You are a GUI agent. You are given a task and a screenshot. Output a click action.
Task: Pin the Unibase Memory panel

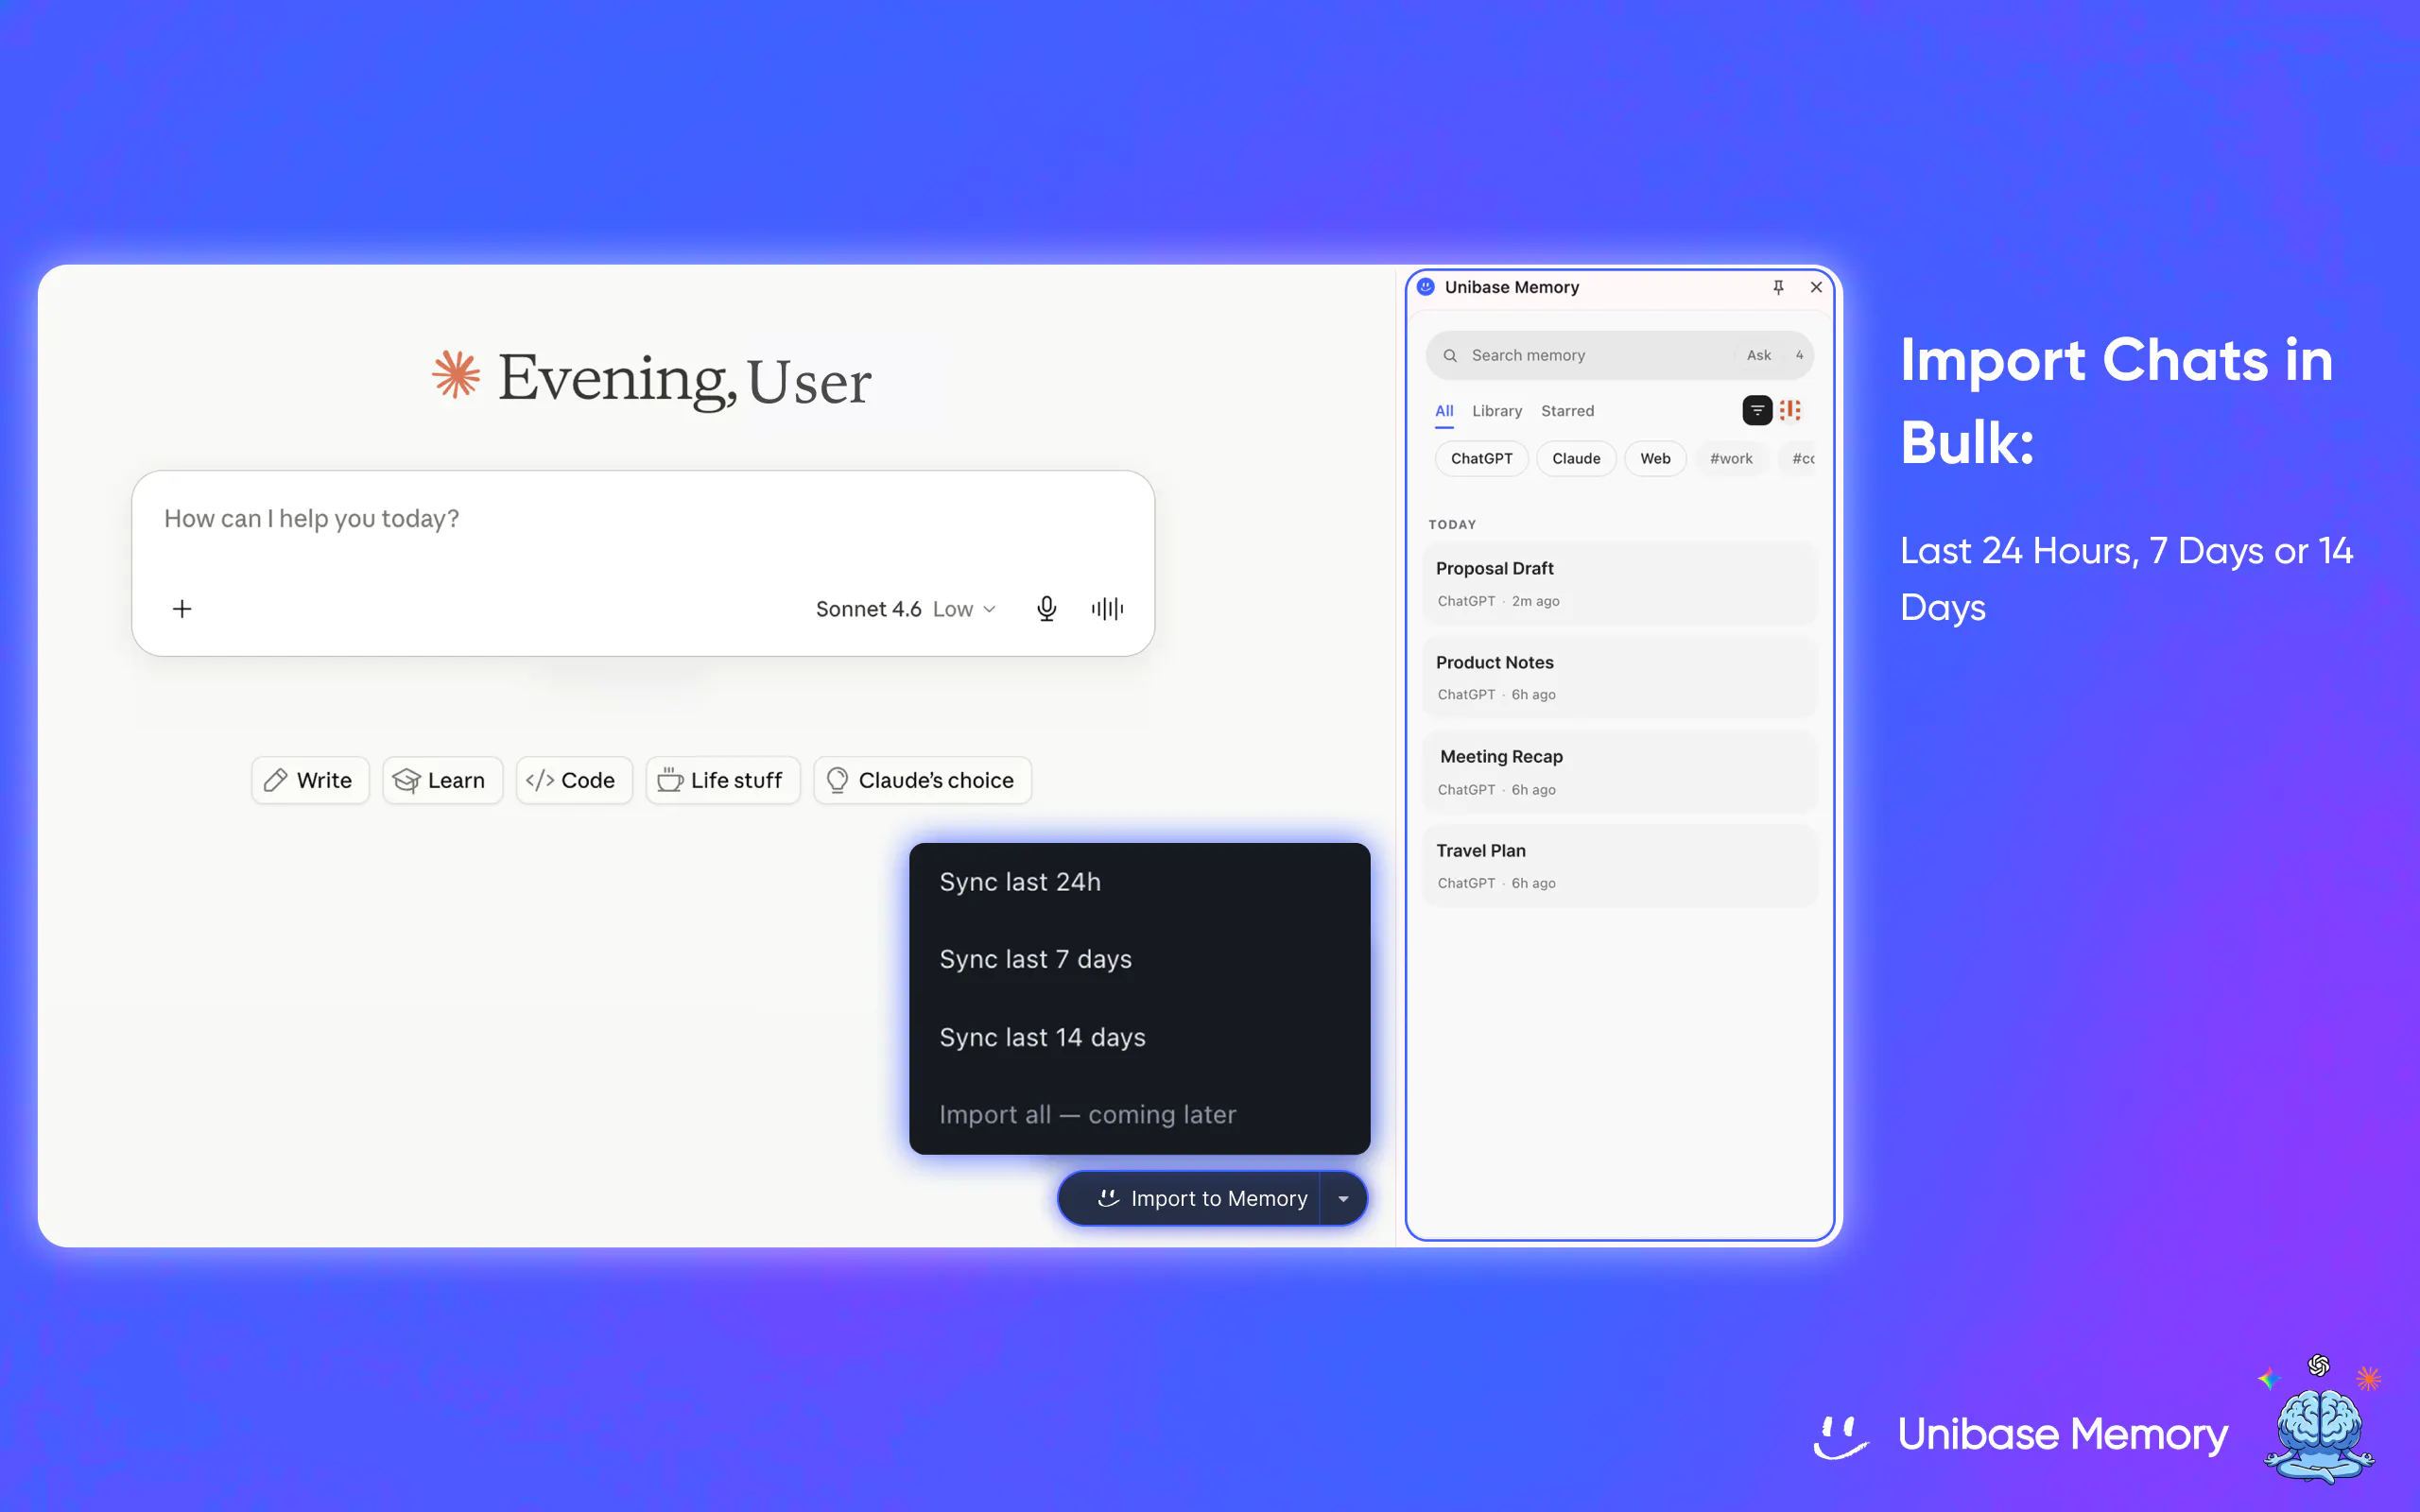pos(1778,288)
